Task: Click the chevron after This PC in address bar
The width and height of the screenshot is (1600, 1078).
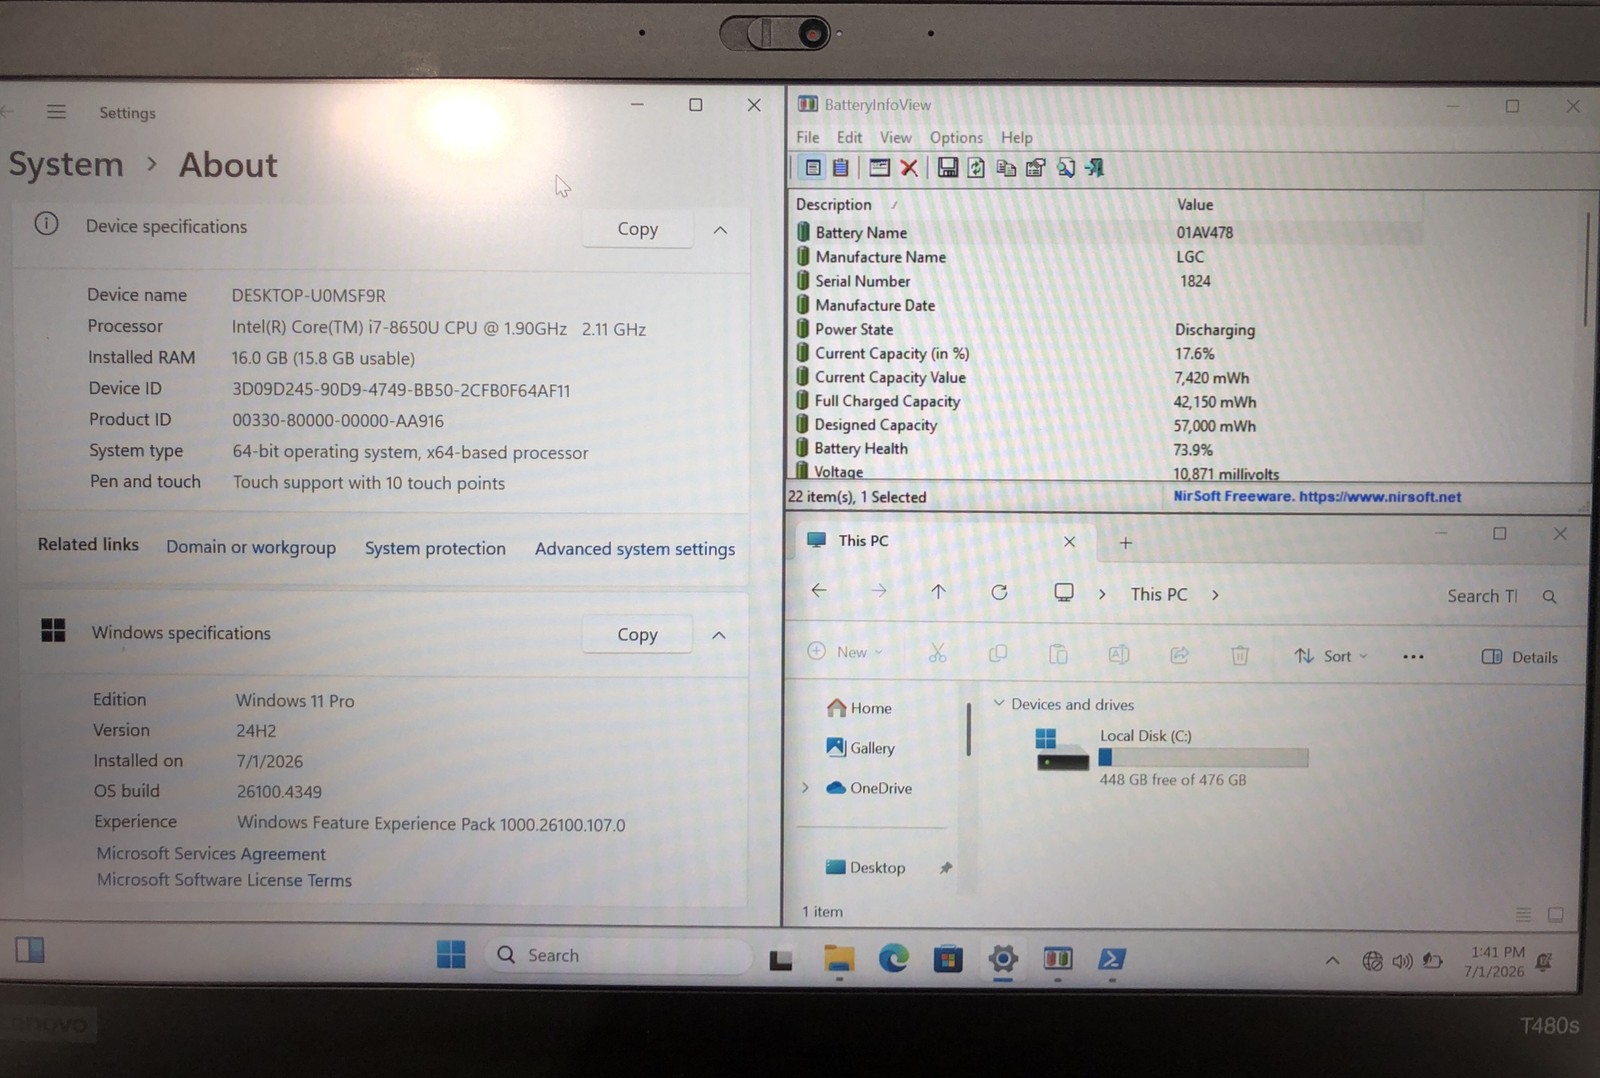Action: click(1215, 595)
